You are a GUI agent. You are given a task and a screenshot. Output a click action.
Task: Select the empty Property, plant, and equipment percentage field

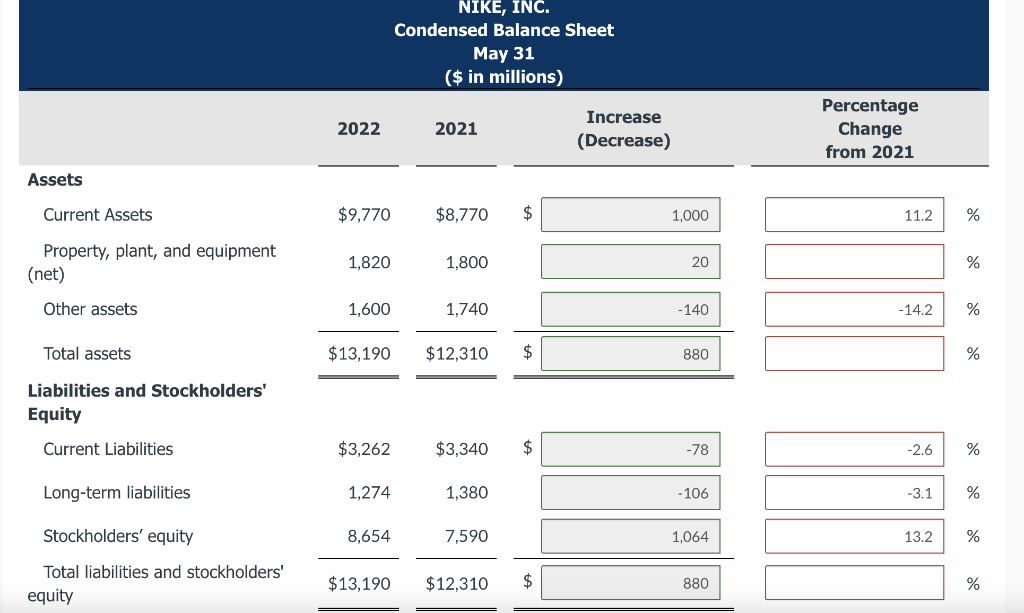[854, 261]
